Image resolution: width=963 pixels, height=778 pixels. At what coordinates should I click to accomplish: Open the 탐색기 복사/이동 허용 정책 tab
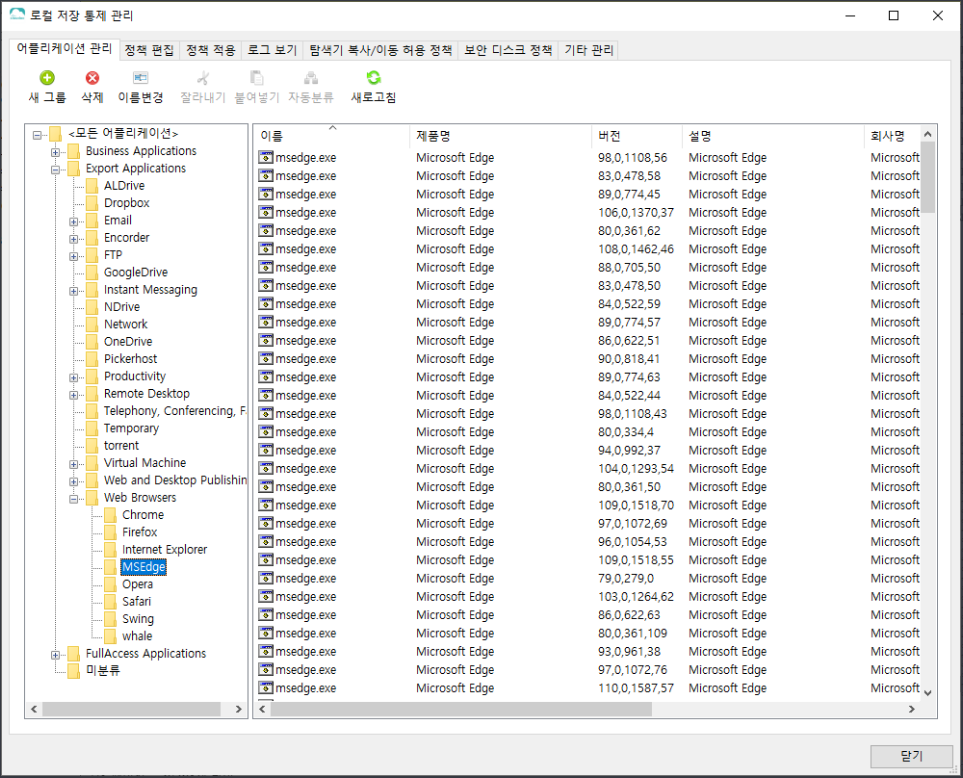(381, 50)
